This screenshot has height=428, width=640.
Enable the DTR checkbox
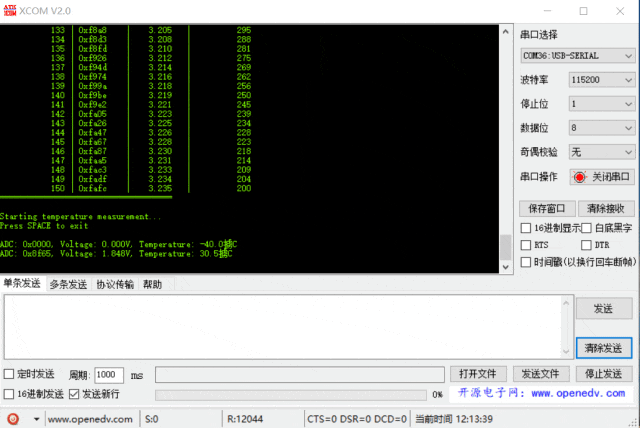click(587, 245)
